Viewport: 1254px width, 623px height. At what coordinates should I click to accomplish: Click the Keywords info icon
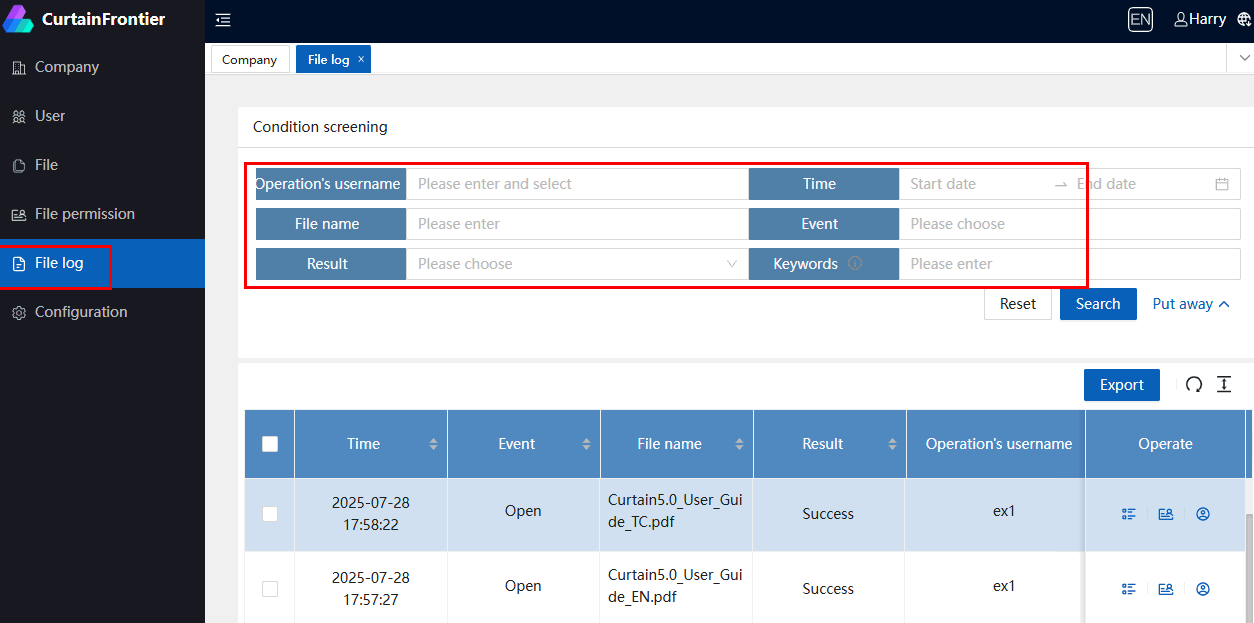855,264
